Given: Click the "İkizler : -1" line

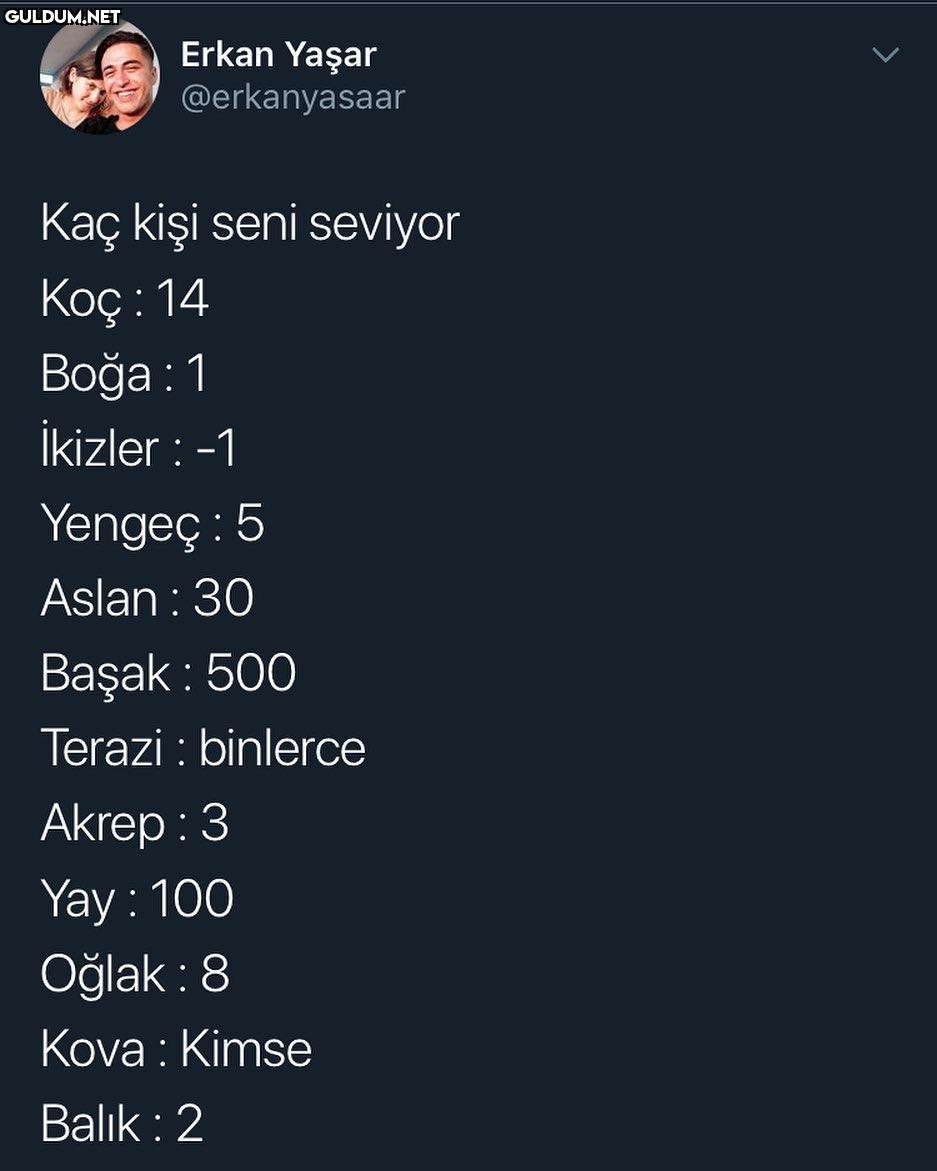Looking at the screenshot, I should coord(138,448).
